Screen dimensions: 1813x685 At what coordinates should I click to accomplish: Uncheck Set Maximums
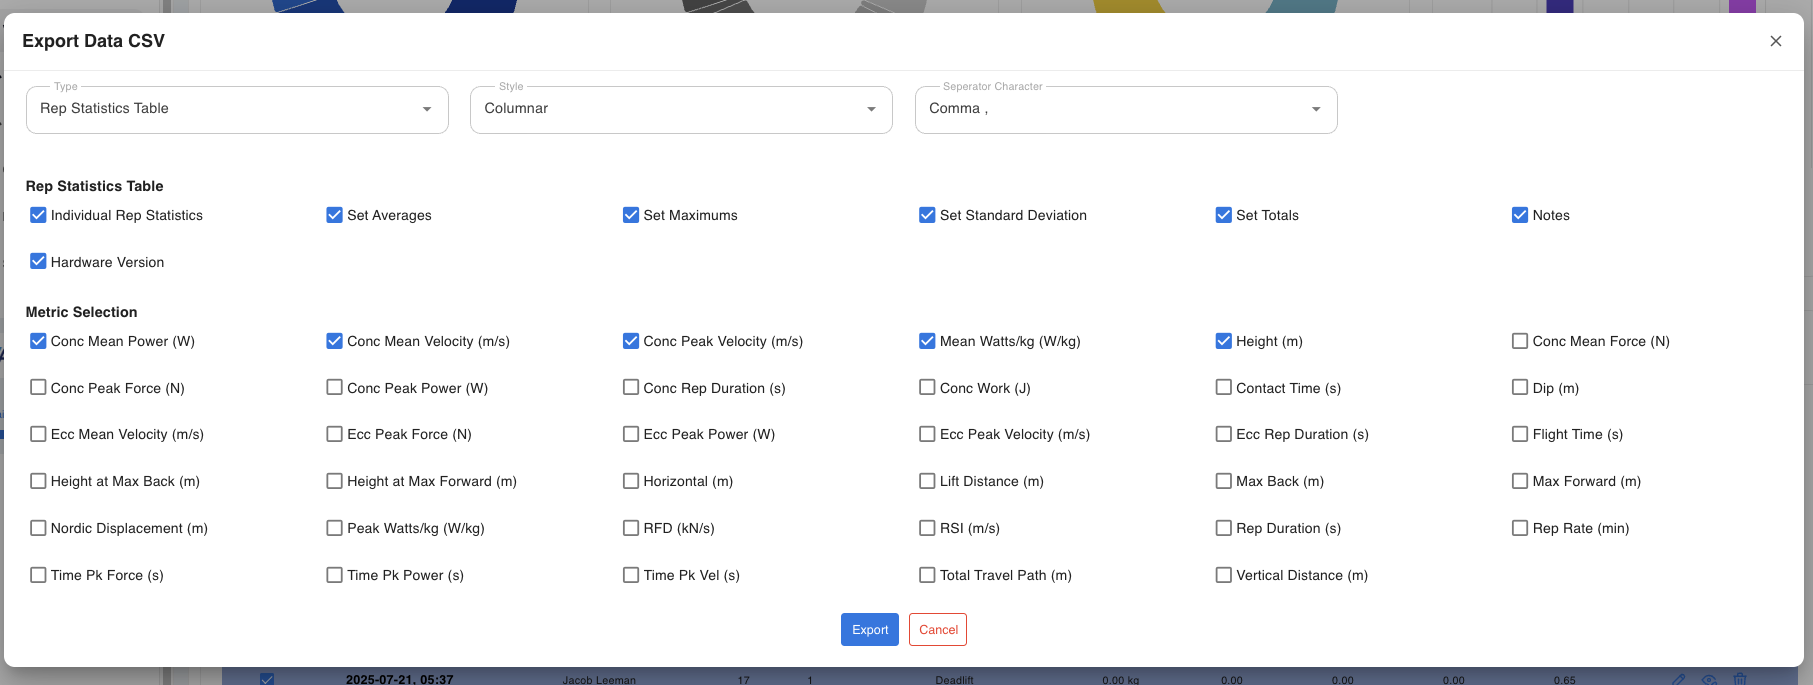tap(631, 215)
